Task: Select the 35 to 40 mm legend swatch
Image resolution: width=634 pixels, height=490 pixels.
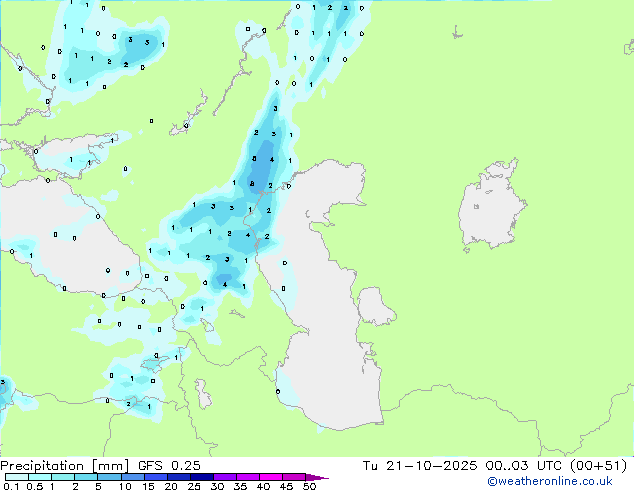Action: pyautogui.click(x=247, y=477)
